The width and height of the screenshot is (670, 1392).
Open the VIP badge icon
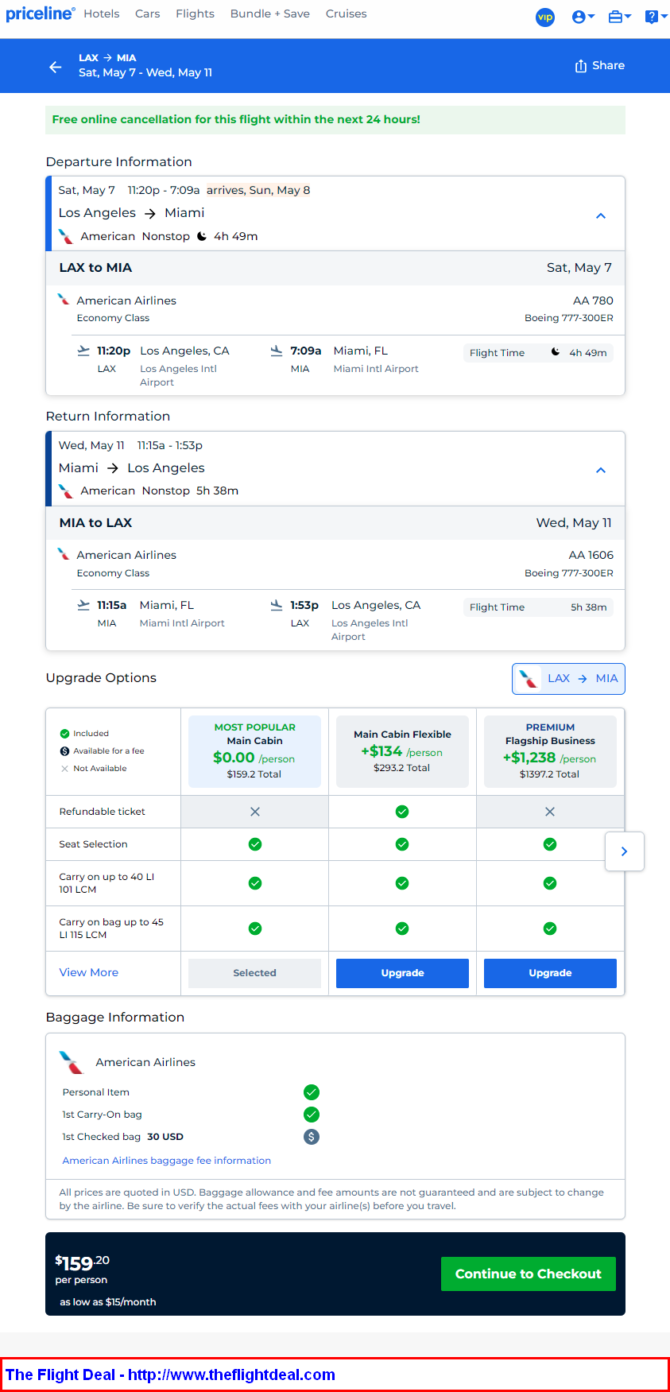click(x=545, y=17)
